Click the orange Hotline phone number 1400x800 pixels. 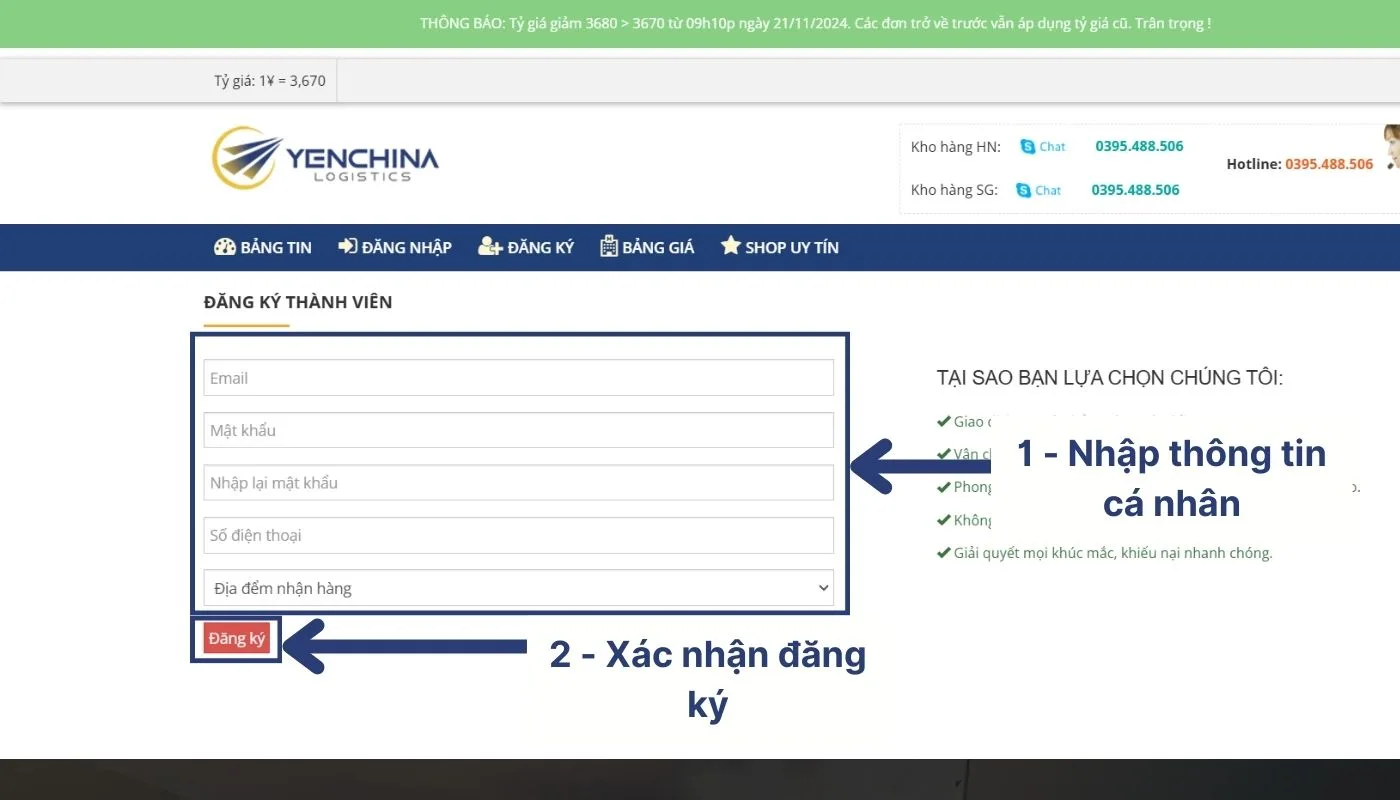[1329, 164]
